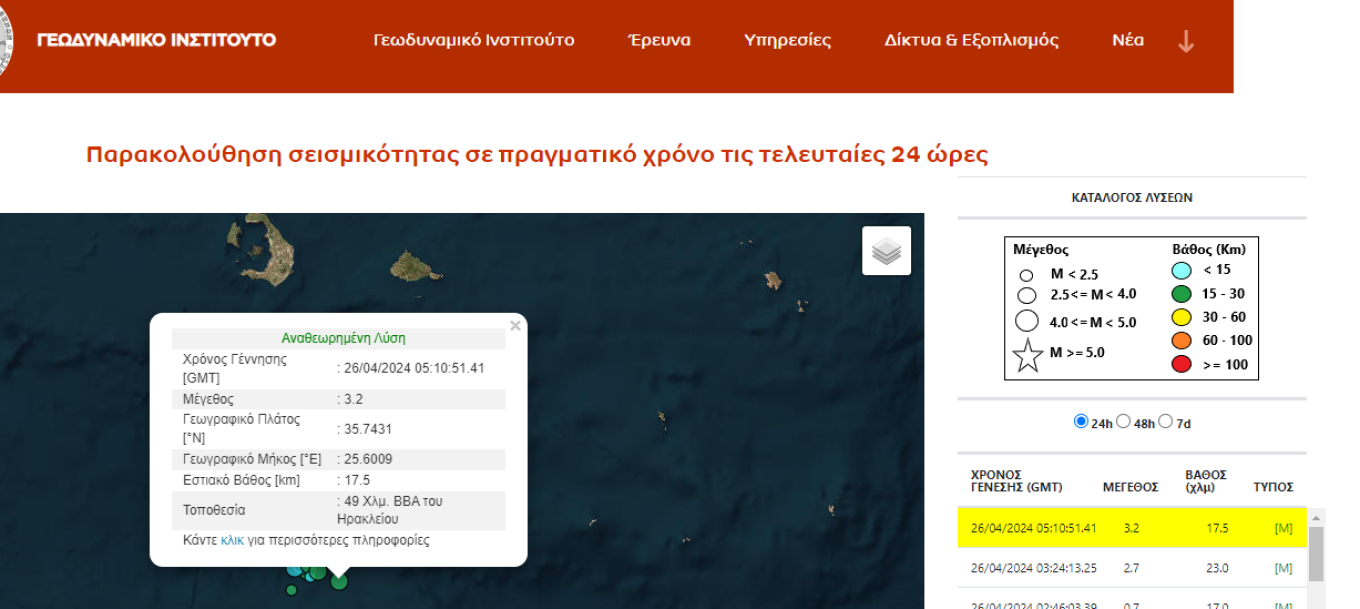Screen dimensions: 1360x609
Task: Select the 24h time range
Action: (1080, 421)
